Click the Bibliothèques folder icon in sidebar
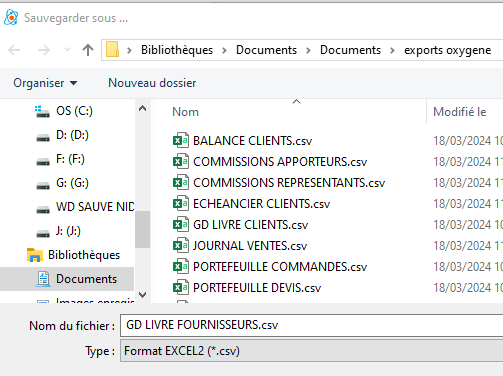503x376 pixels. [x=35, y=255]
